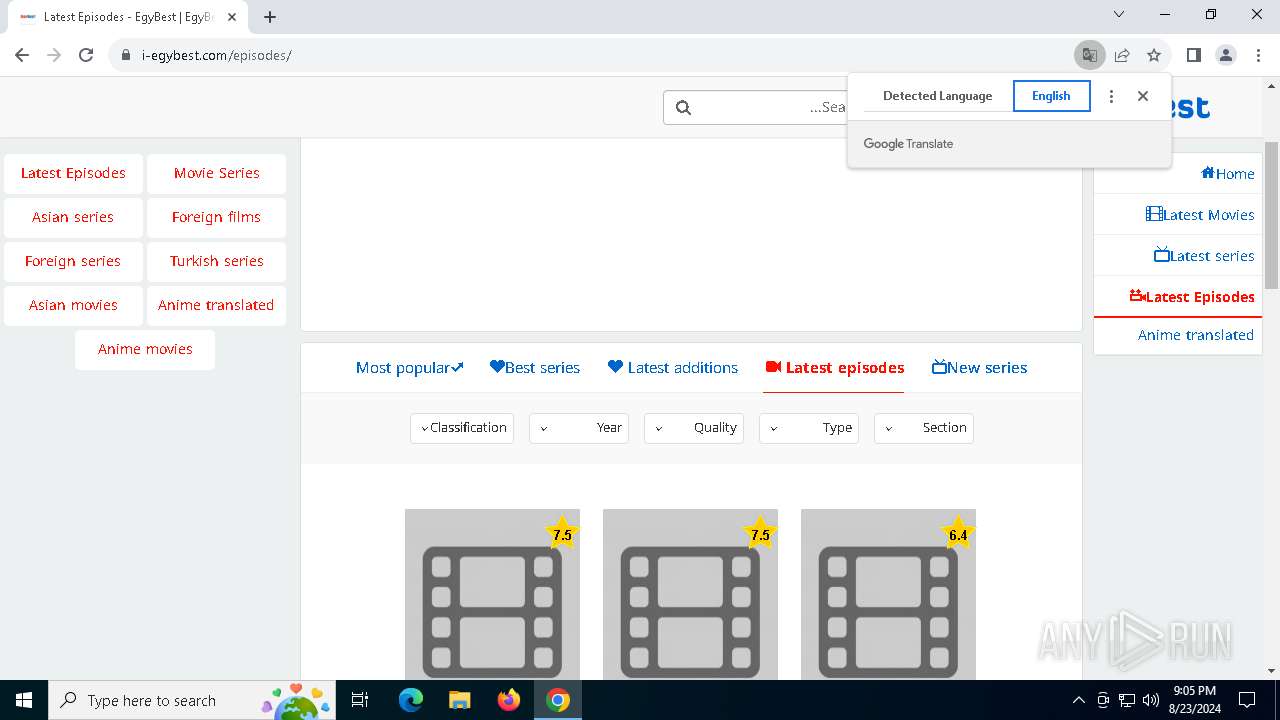Click Foreign films category button
The width and height of the screenshot is (1280, 720).
coord(216,217)
